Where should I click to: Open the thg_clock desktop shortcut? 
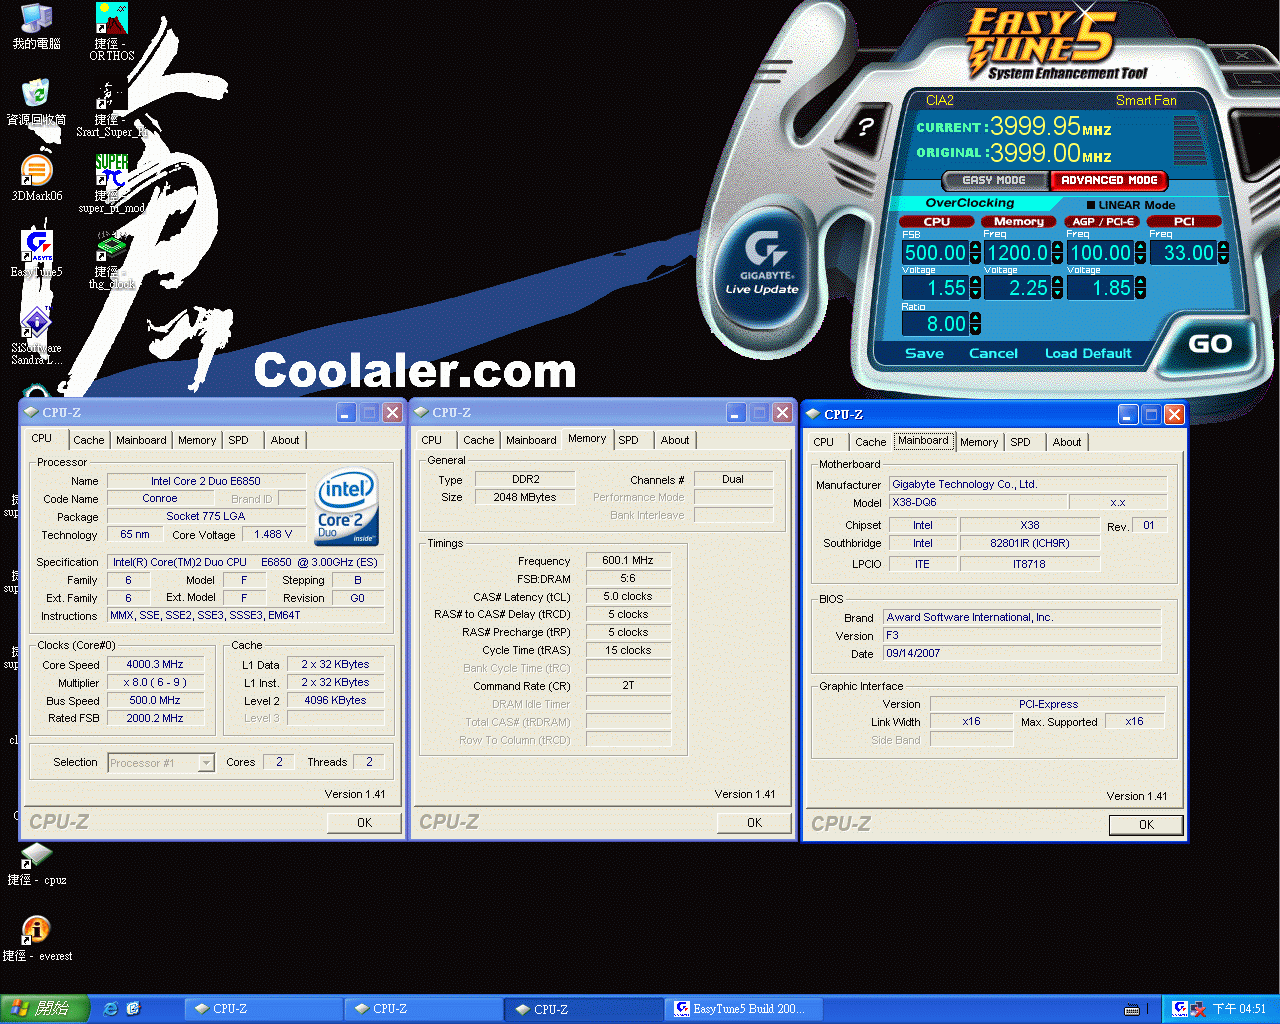(112, 259)
